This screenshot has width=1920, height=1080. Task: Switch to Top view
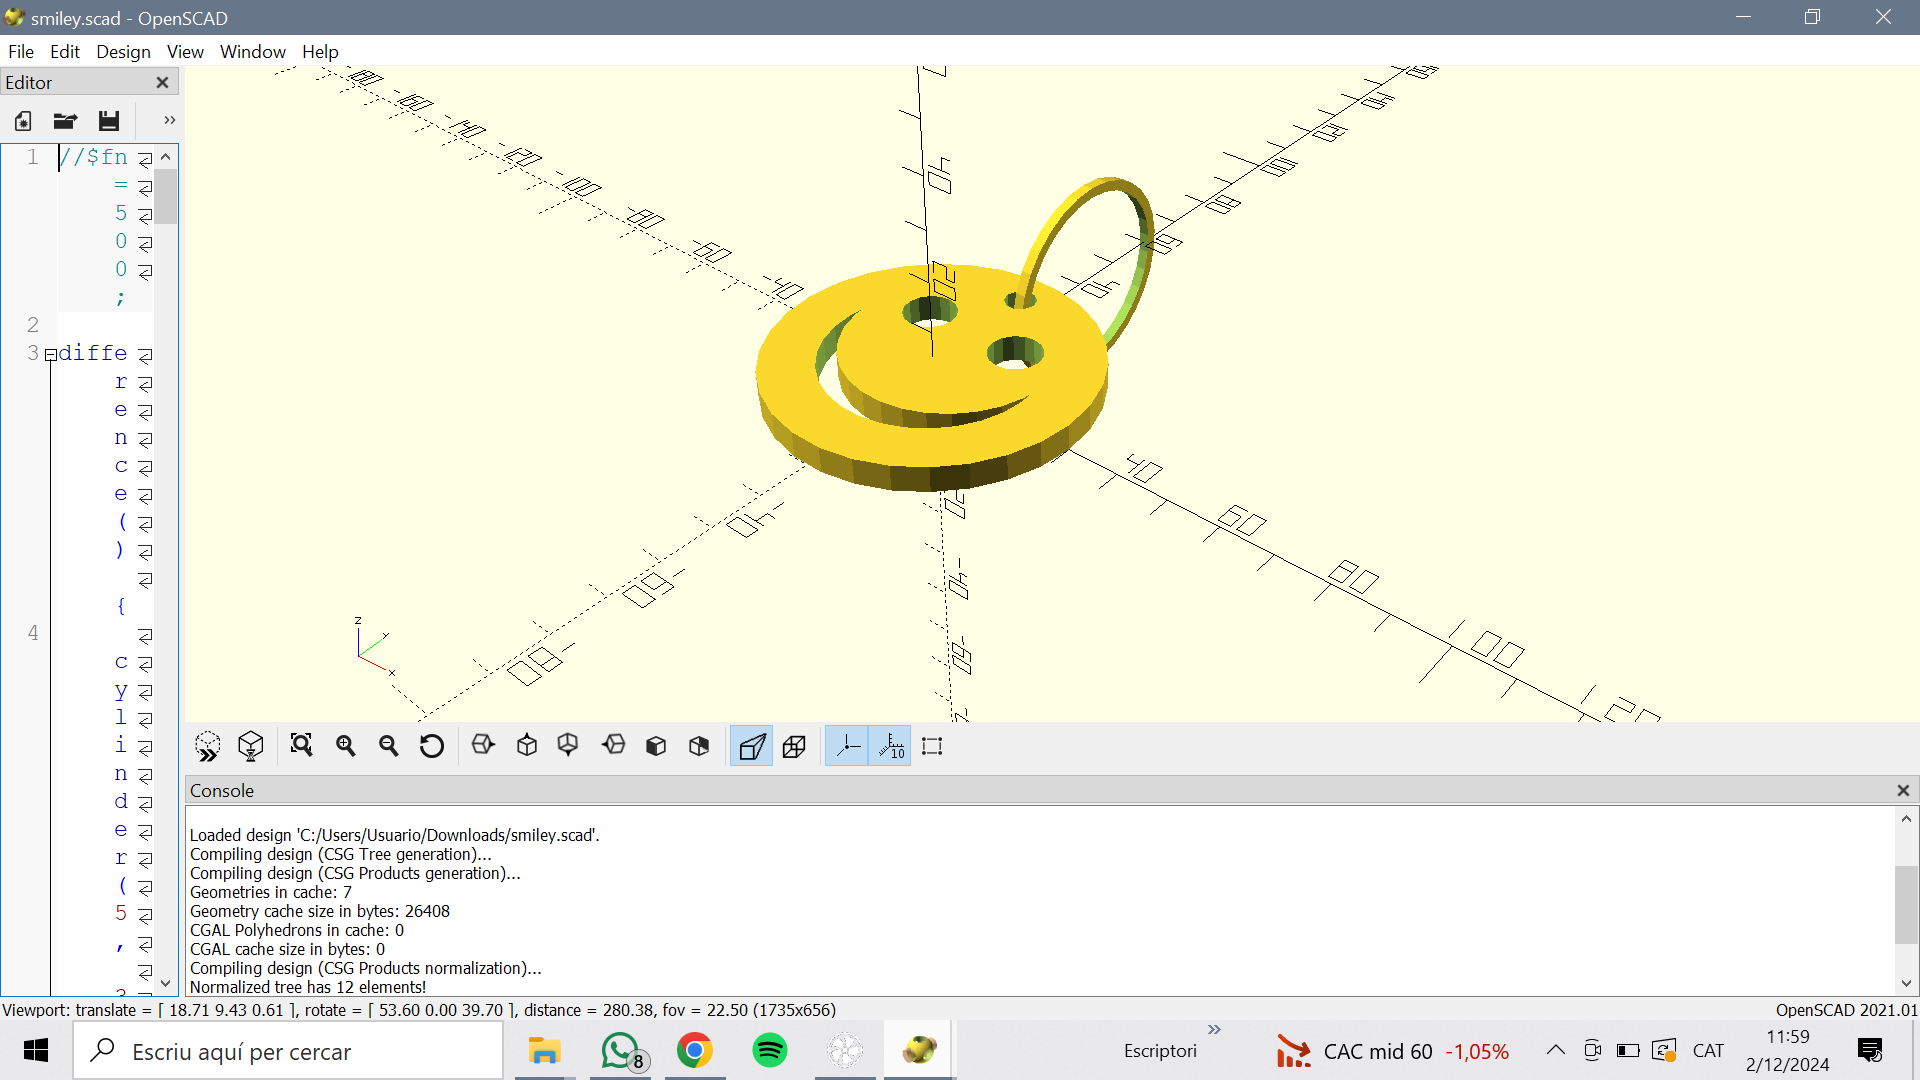527,745
